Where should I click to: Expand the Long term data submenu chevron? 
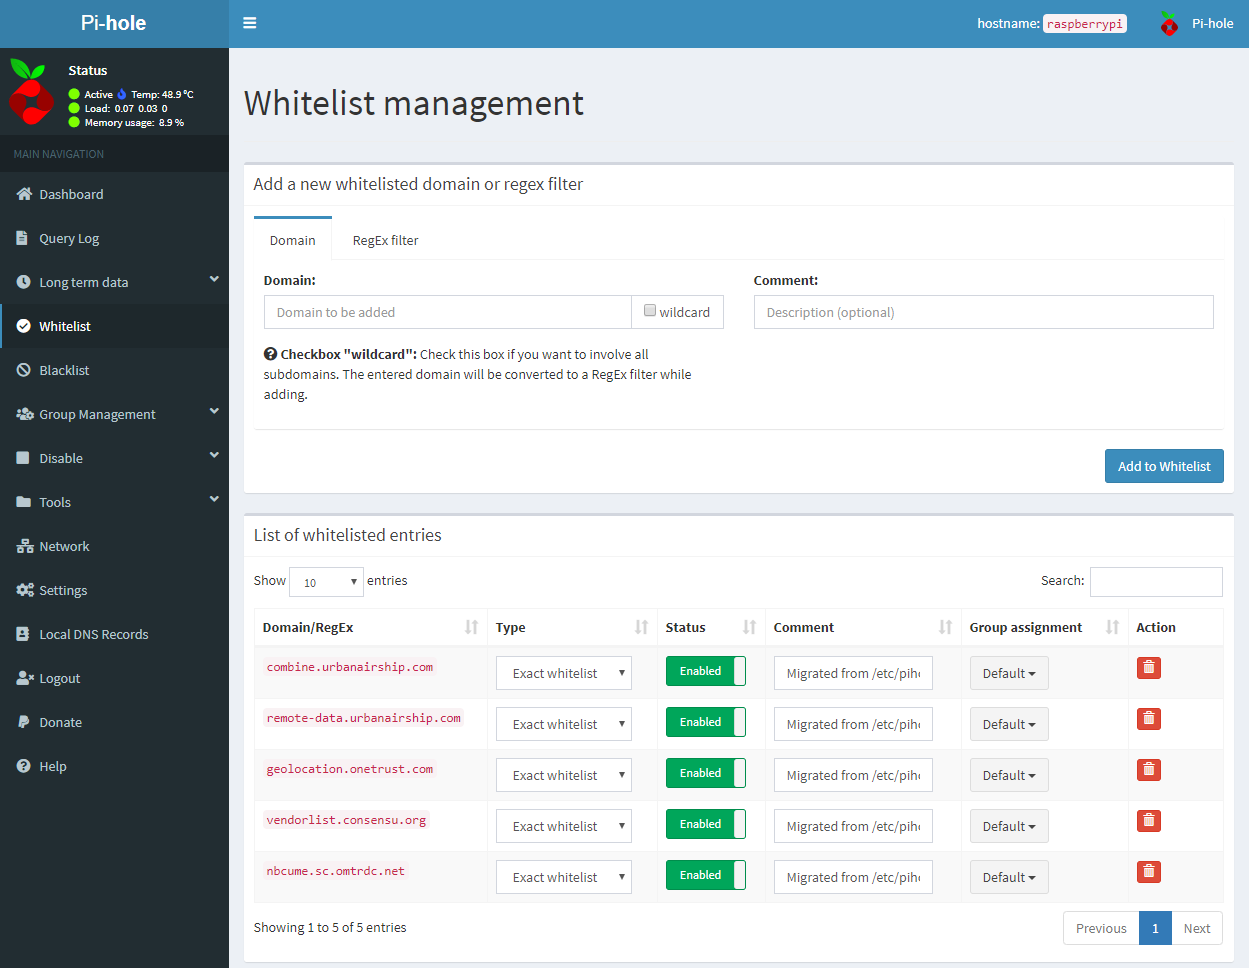214,280
